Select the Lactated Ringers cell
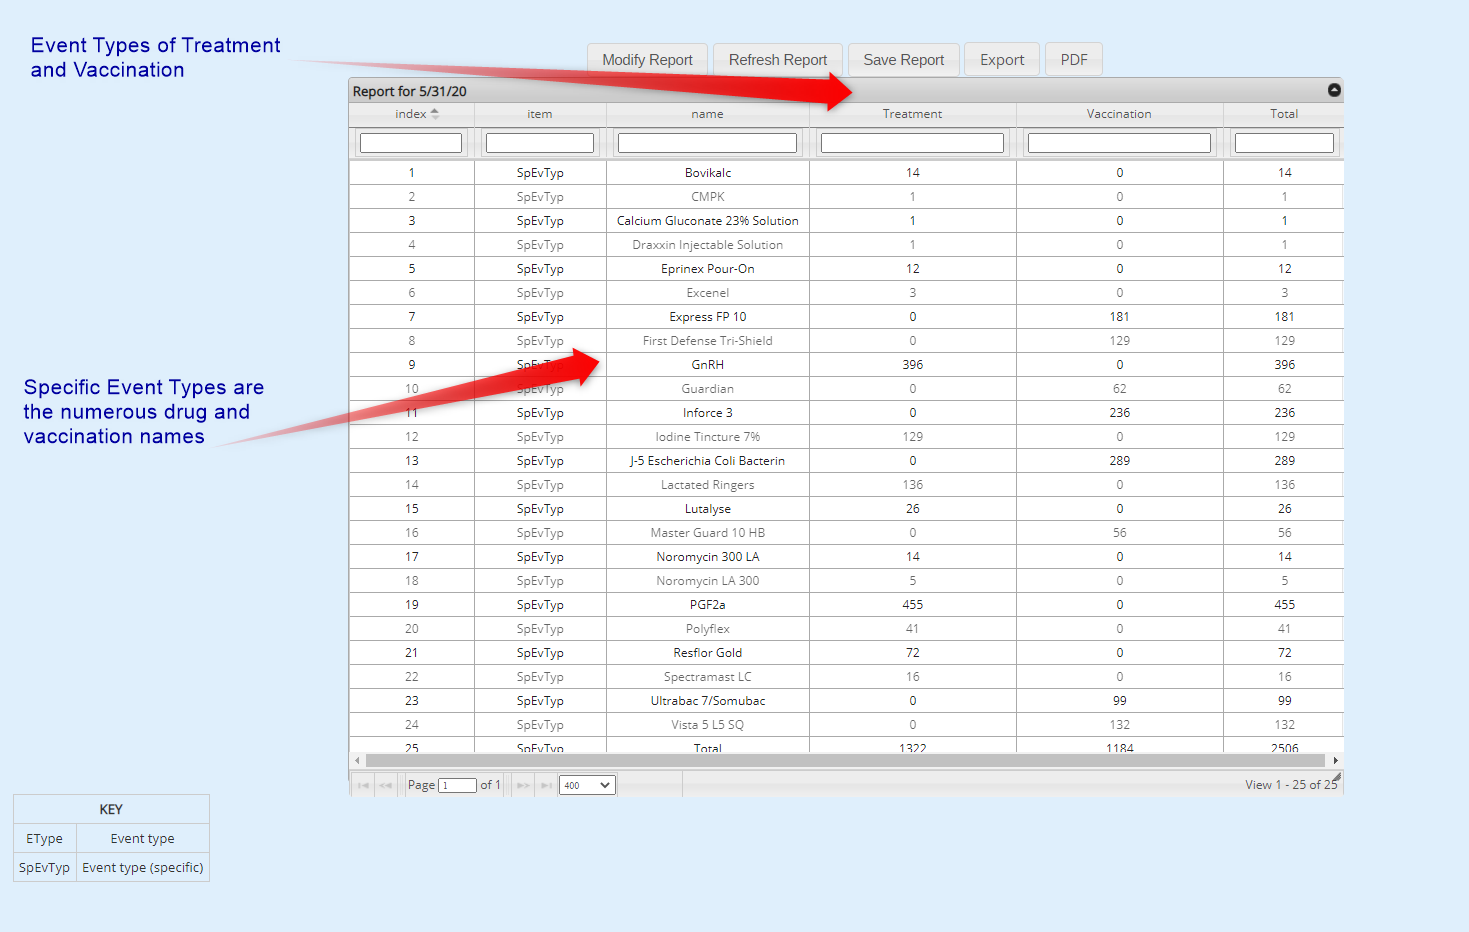The height and width of the screenshot is (932, 1469). 708,485
